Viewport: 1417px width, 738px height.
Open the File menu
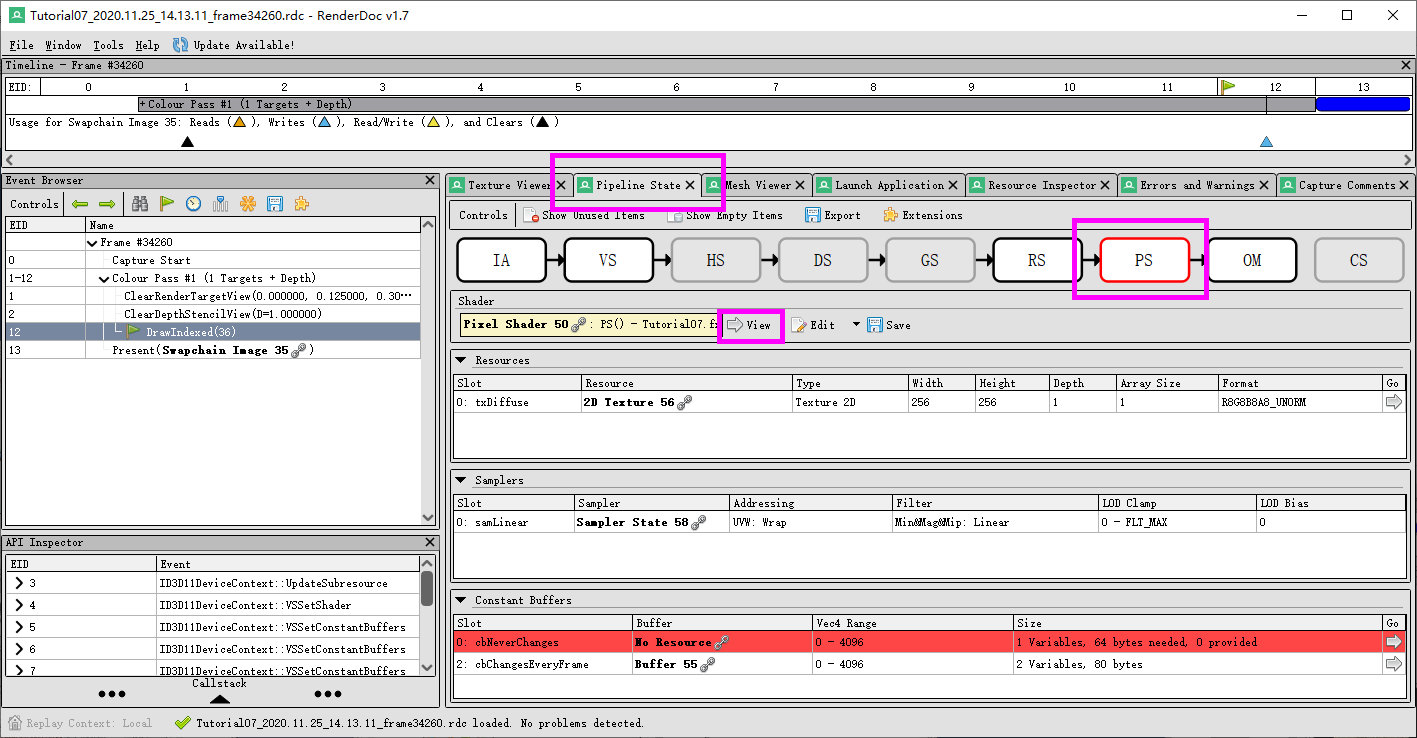21,45
